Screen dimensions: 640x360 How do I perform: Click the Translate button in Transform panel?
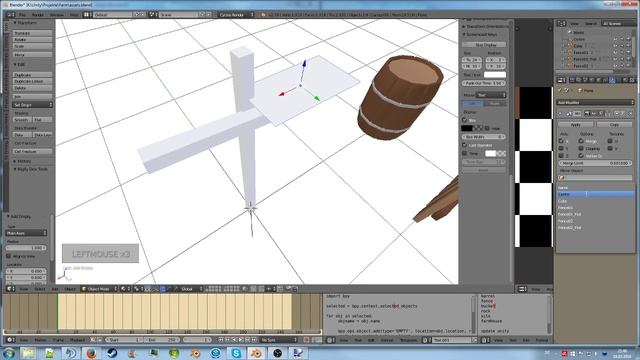pyautogui.click(x=32, y=33)
